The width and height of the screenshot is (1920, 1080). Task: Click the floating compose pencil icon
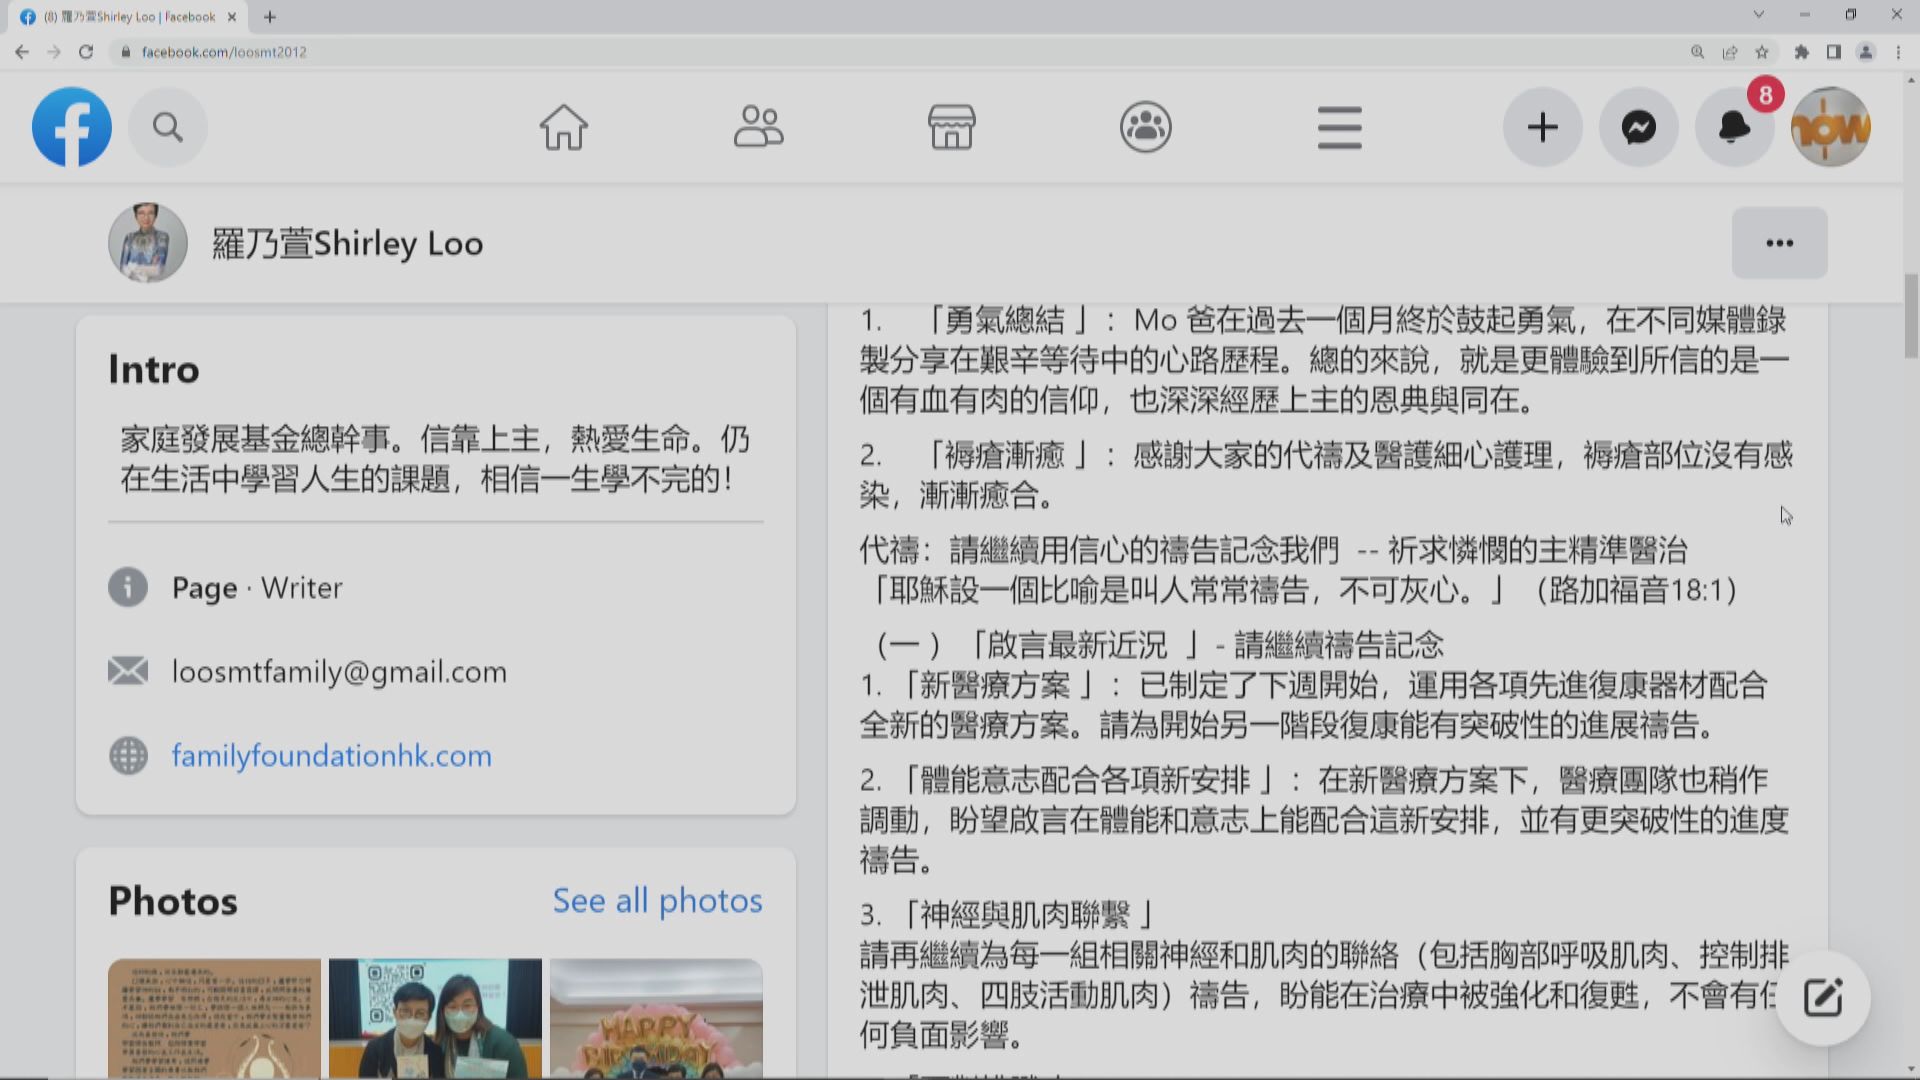(1823, 997)
